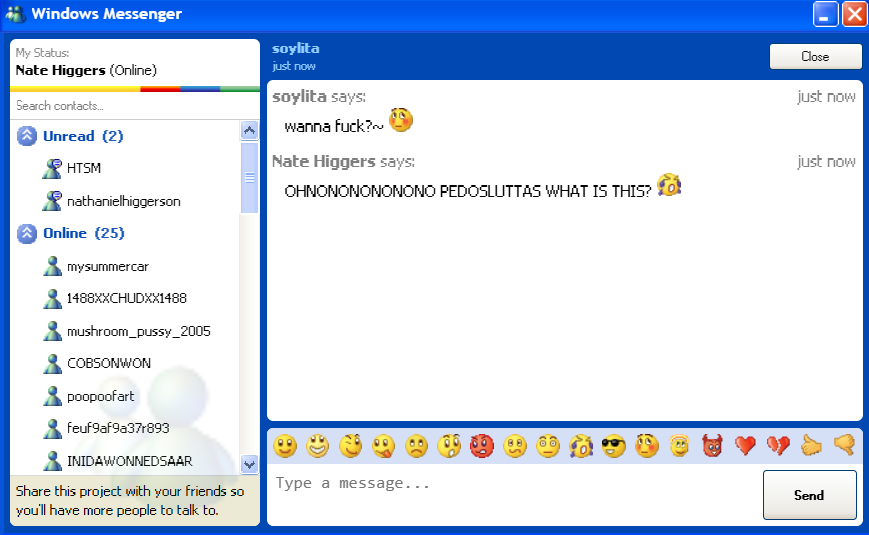Viewport: 869px width, 535px height.
Task: Insert the thumbs down emoticon
Action: 844,446
